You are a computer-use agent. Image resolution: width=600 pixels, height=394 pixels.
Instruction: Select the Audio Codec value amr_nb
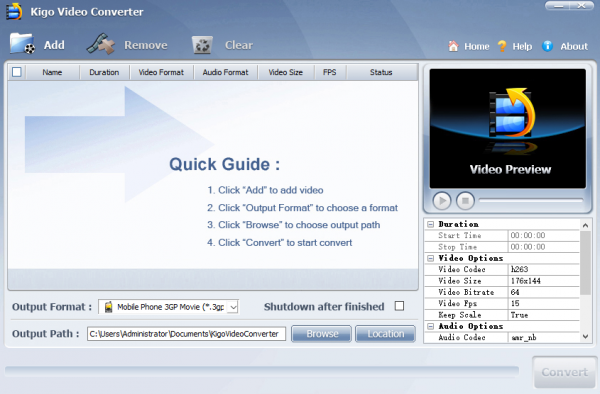tap(544, 338)
